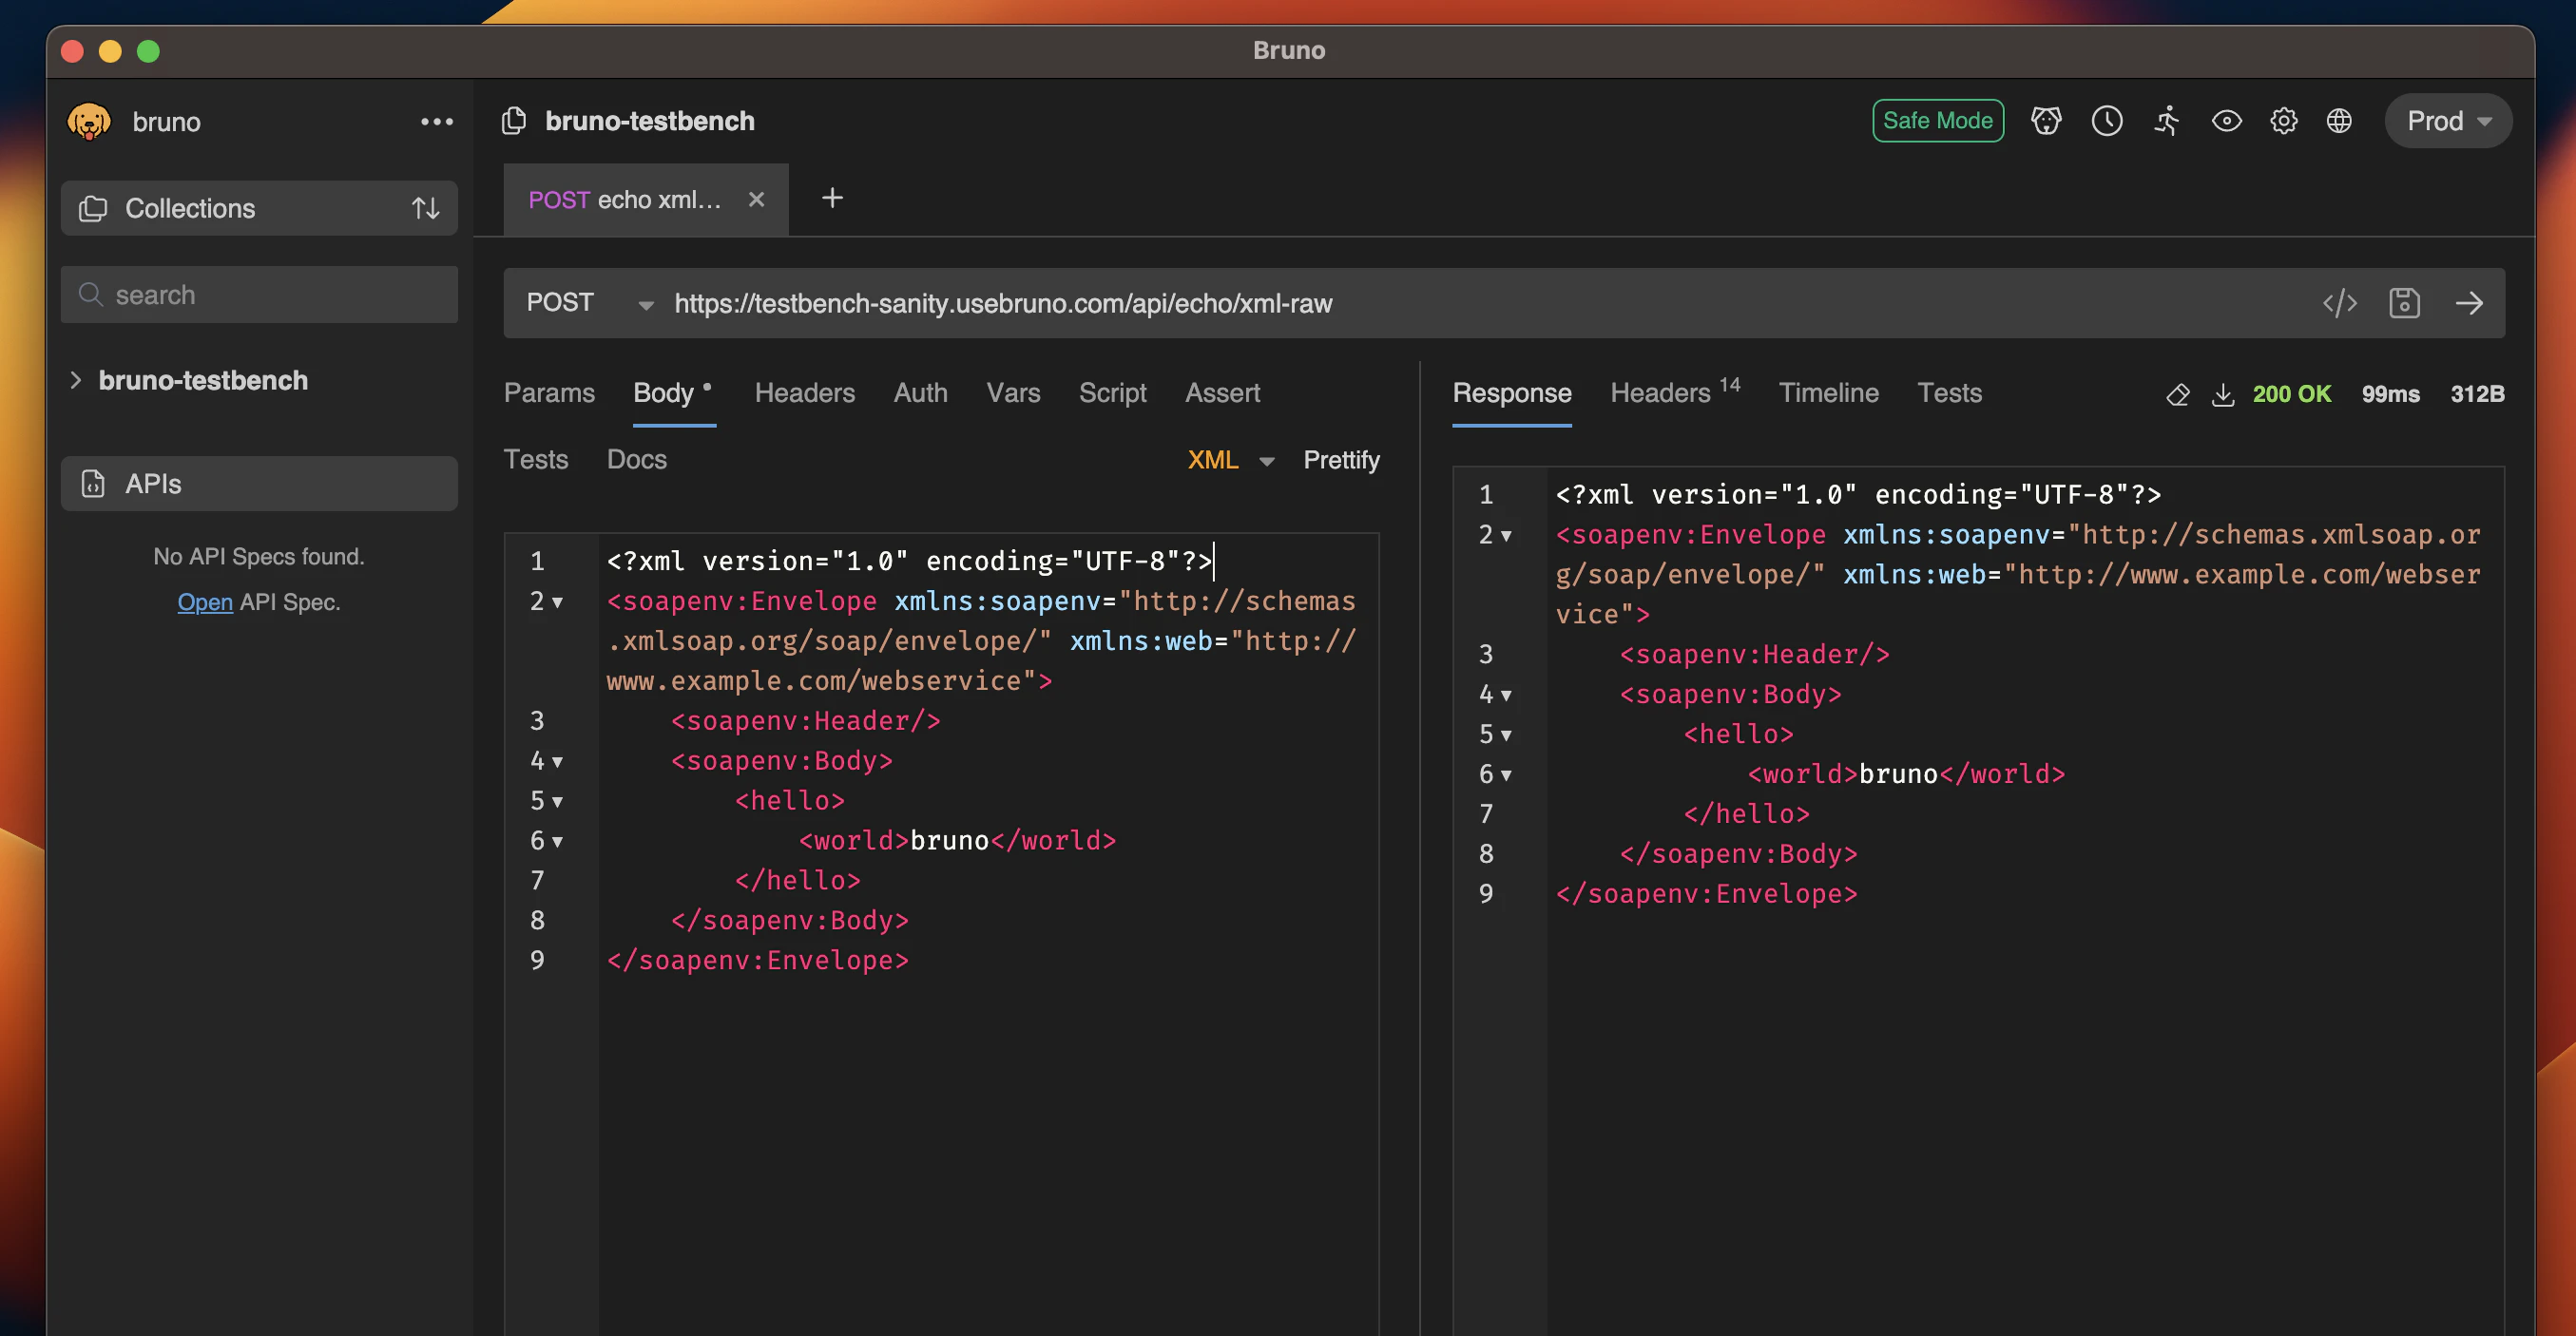Toggle the preview eye icon in the toolbar
The image size is (2576, 1336).
point(2226,120)
